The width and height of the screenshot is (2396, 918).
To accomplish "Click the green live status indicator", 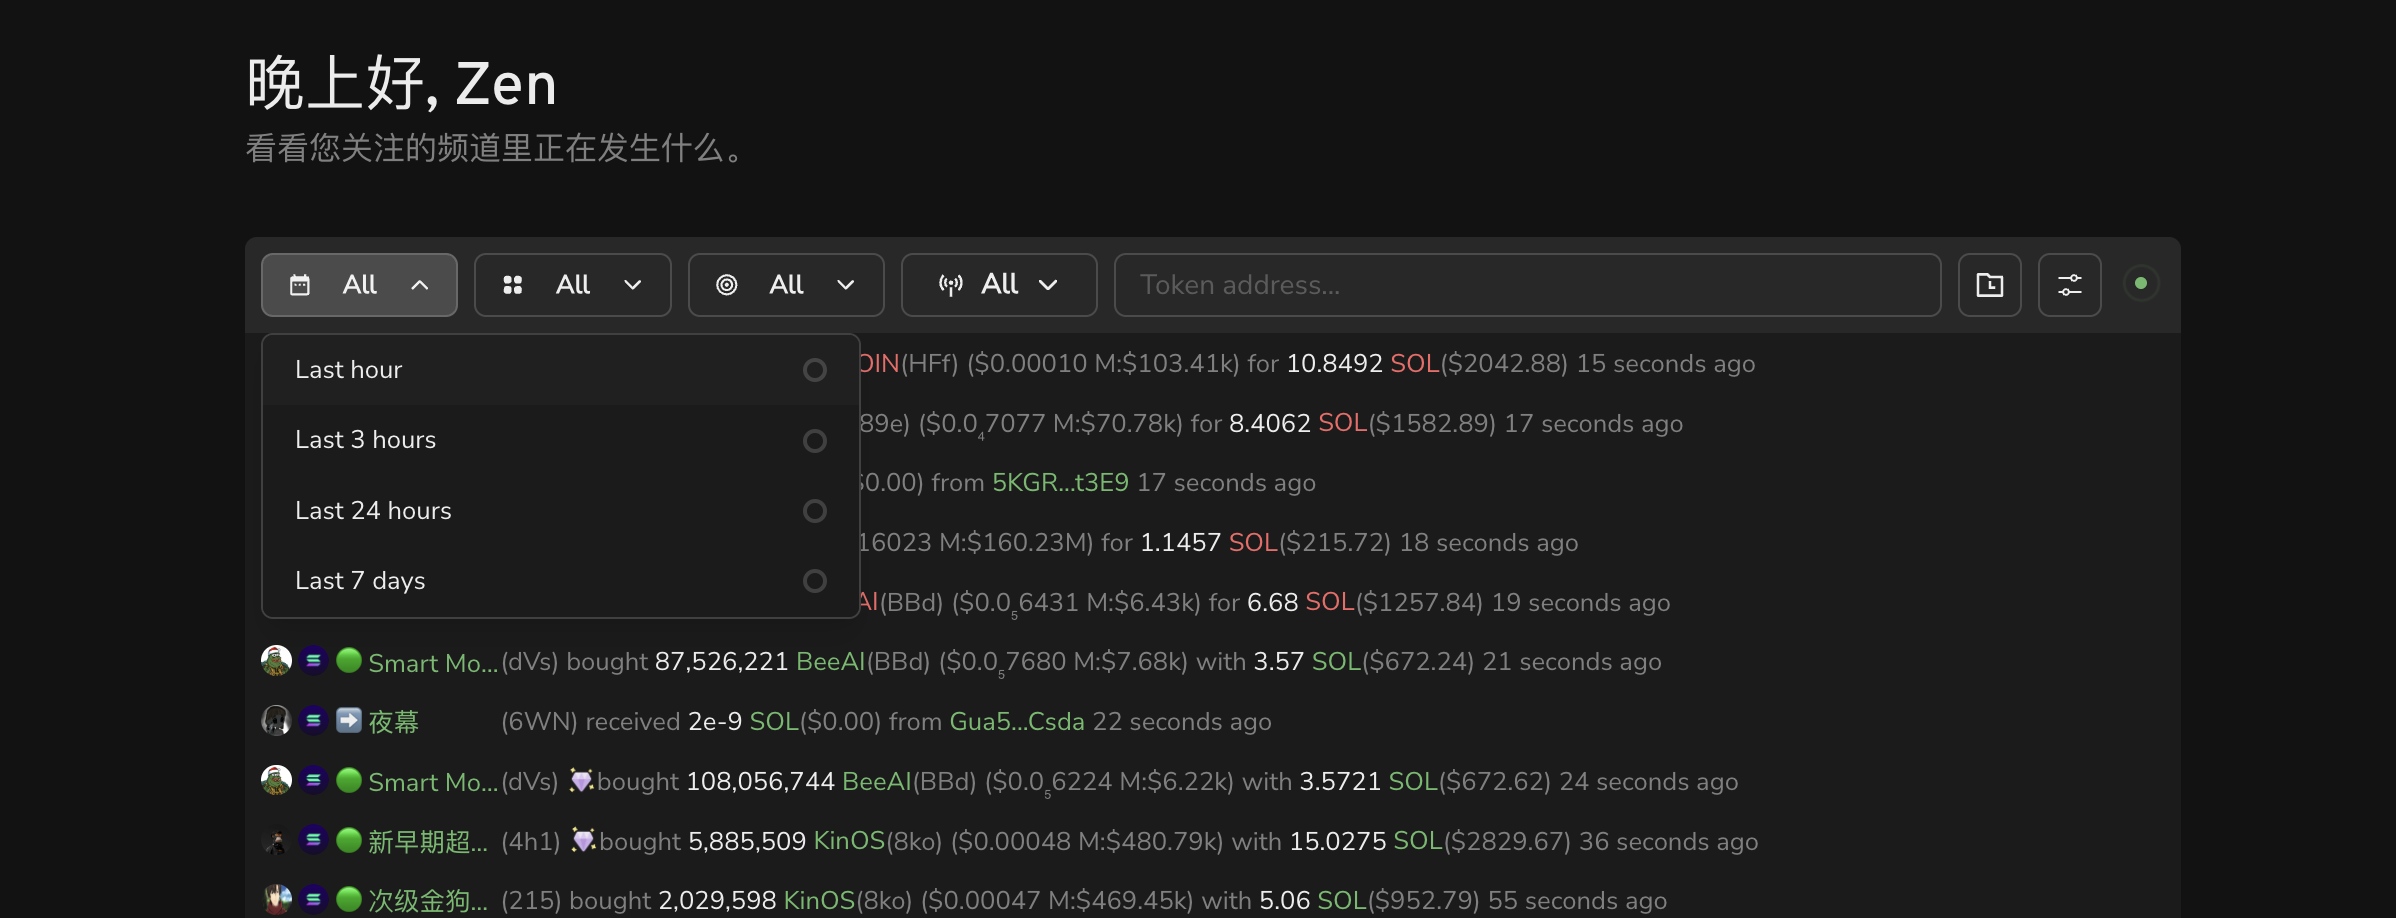I will [x=2140, y=284].
